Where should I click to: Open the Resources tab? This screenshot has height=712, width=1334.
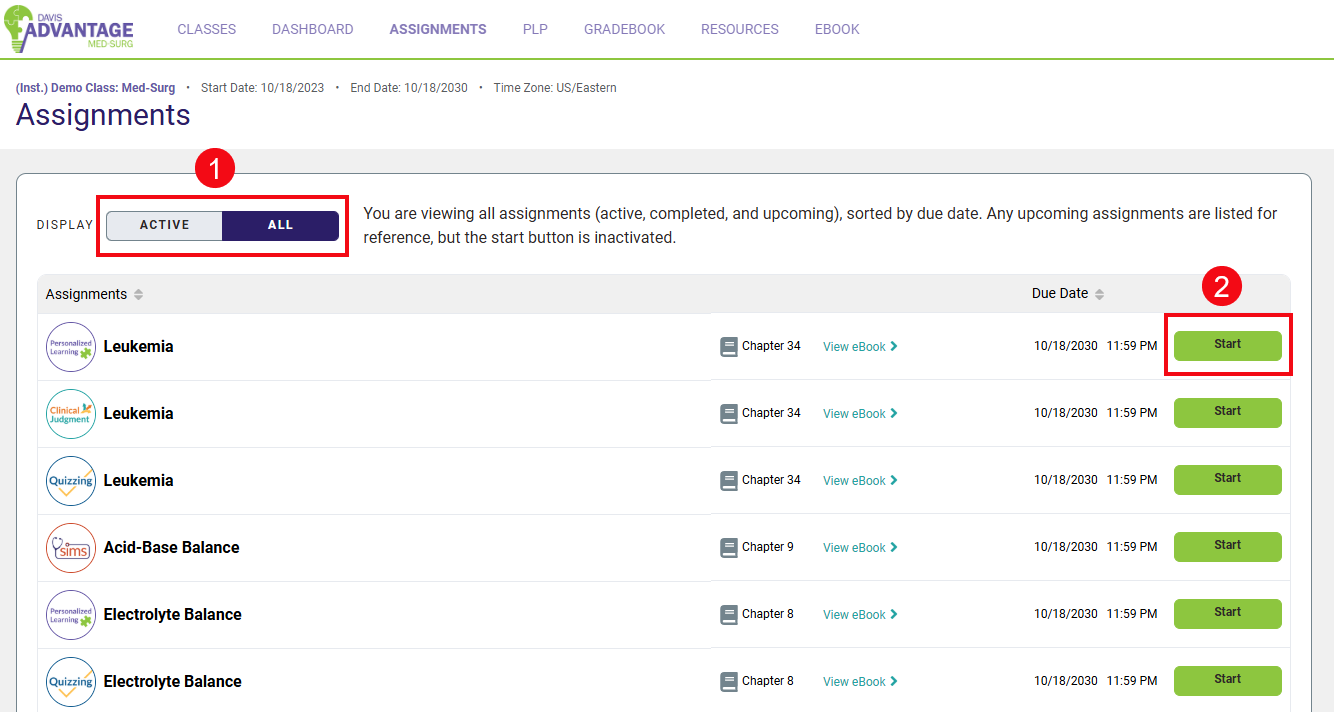click(740, 29)
